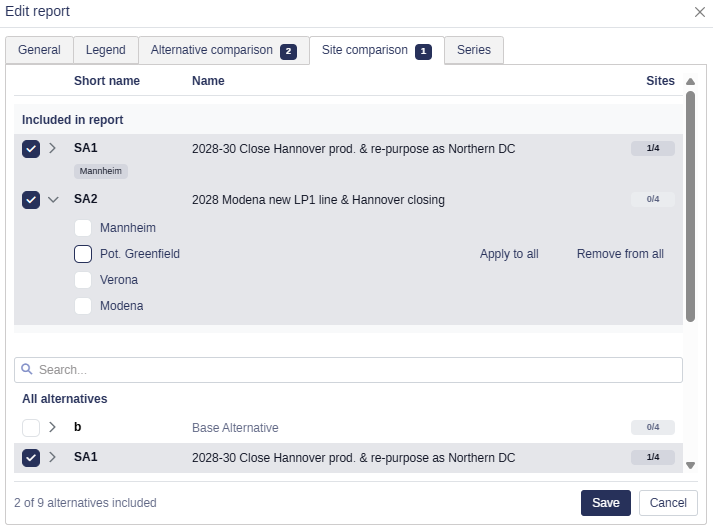
Task: Click the 1/4 sites badge for included SA1
Action: (653, 148)
